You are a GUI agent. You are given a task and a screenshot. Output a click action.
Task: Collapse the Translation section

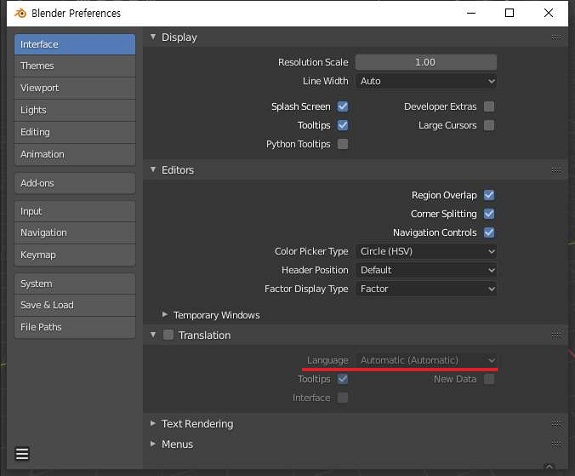[153, 335]
